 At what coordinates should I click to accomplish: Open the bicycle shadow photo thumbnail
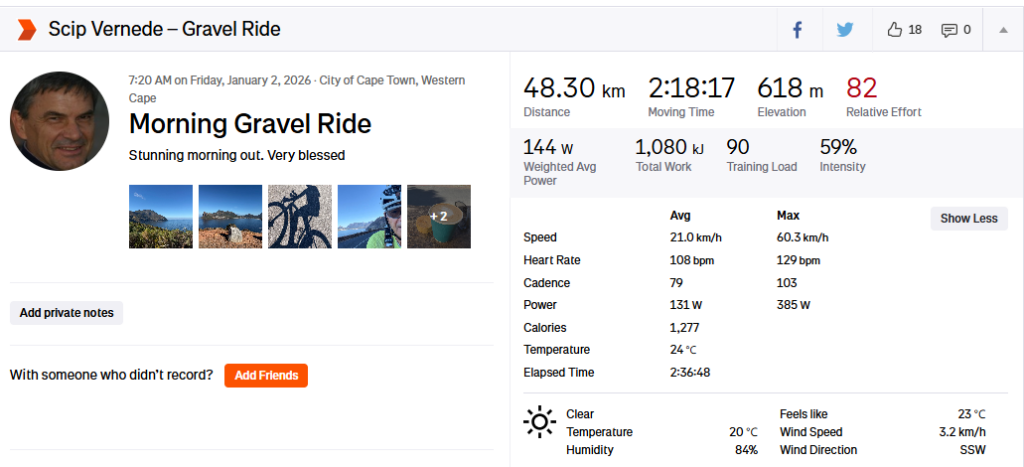point(300,216)
